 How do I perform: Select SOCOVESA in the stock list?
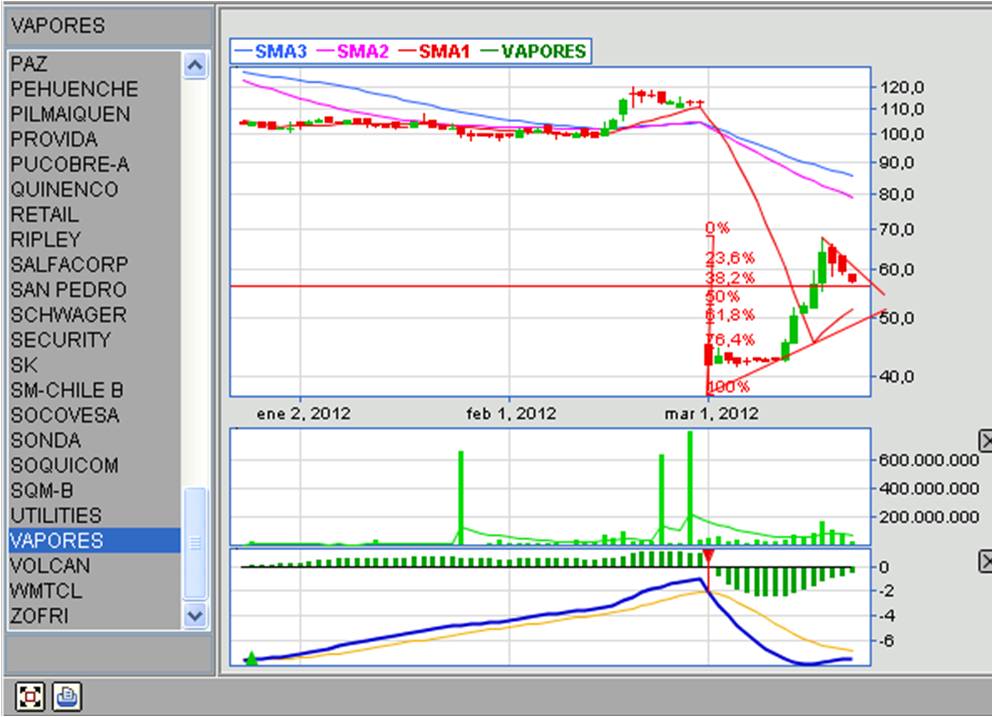point(95,415)
